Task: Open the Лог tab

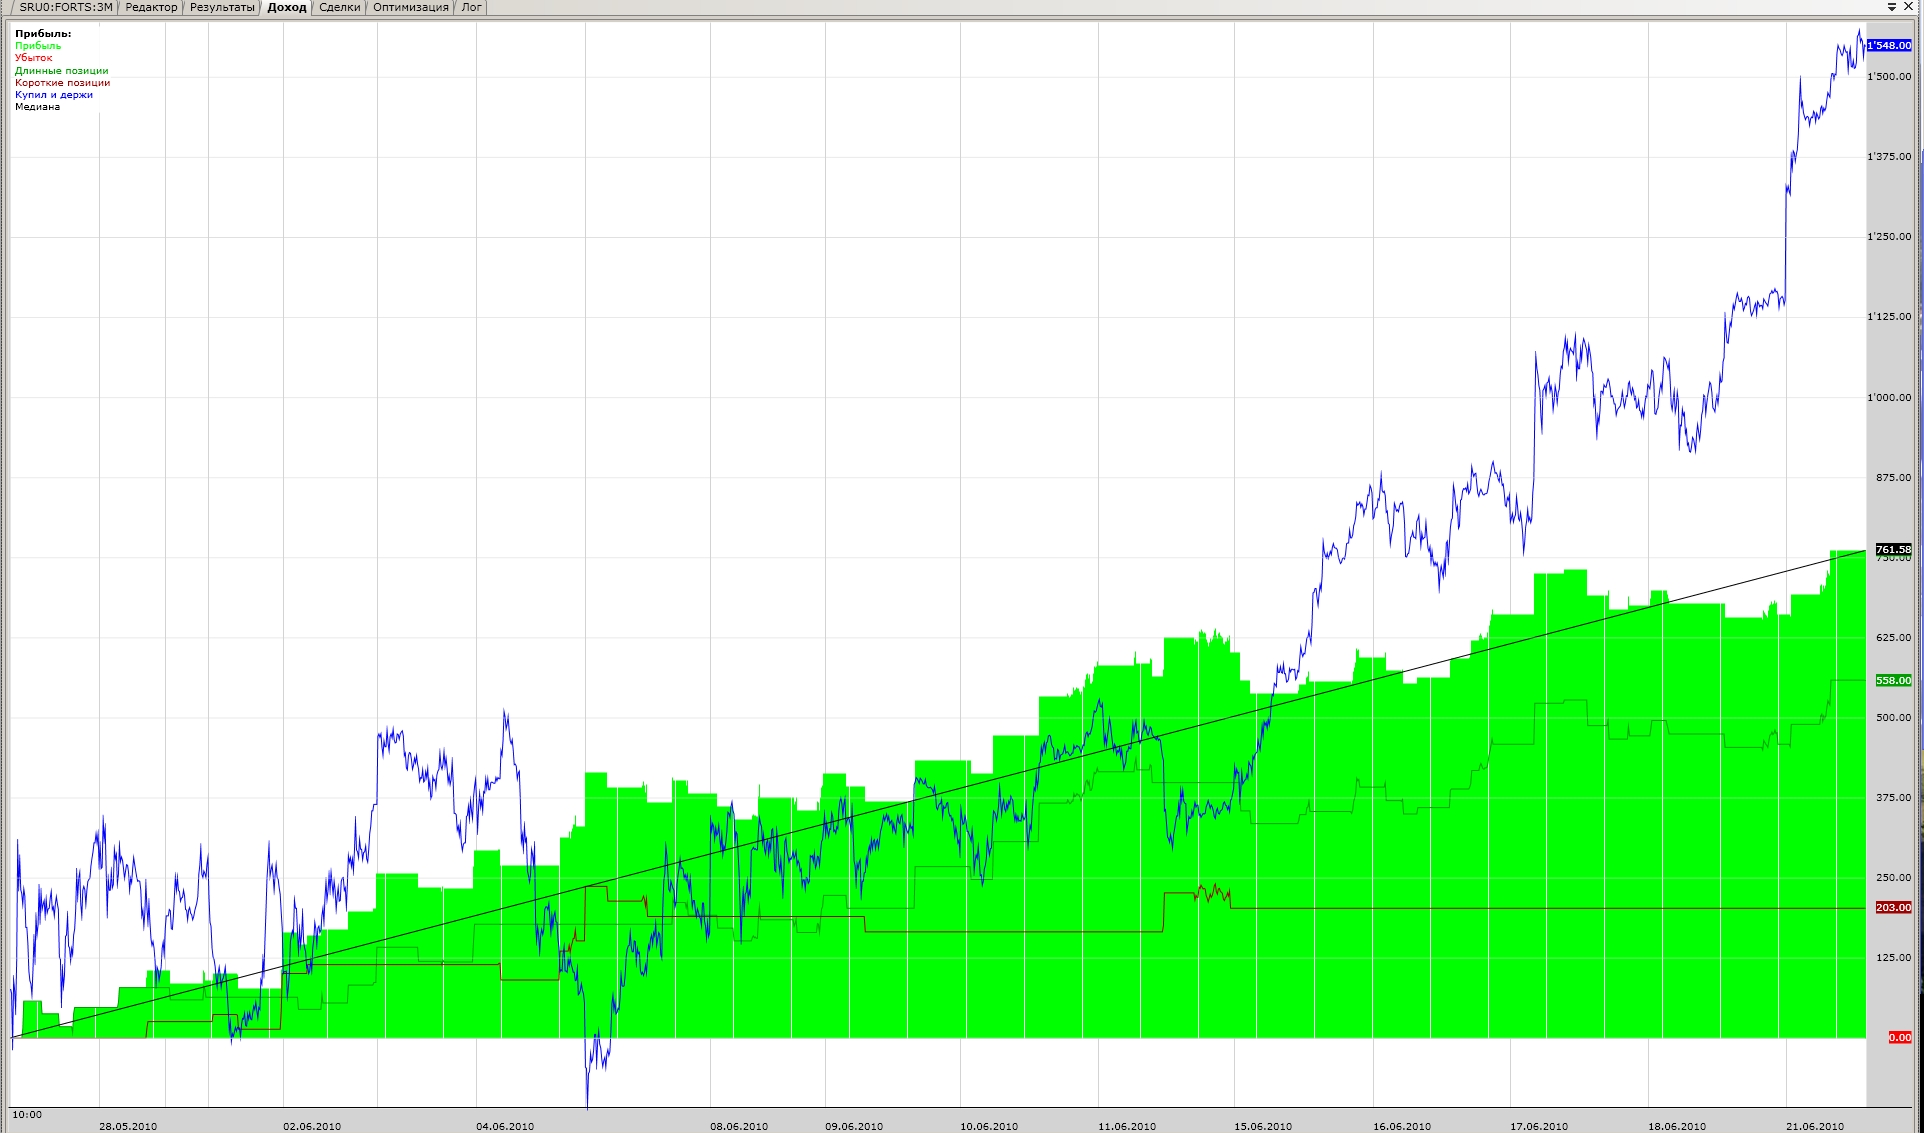Action: pos(471,7)
